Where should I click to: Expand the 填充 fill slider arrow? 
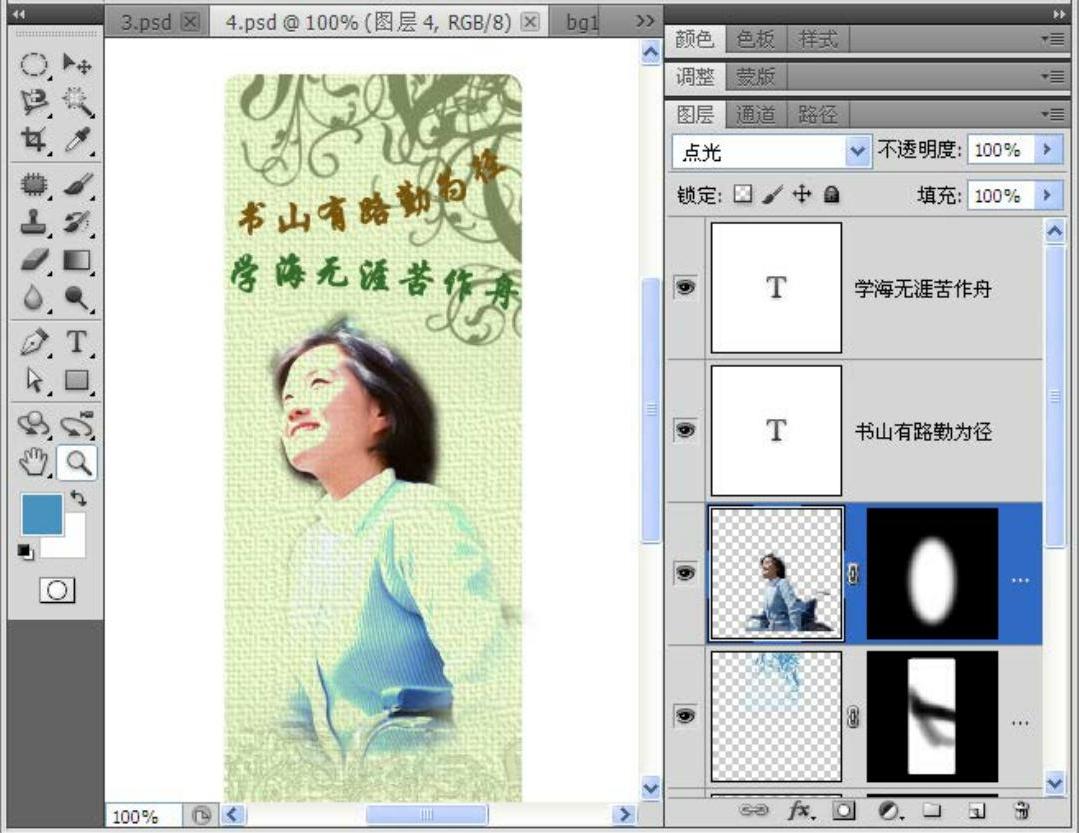[1047, 195]
